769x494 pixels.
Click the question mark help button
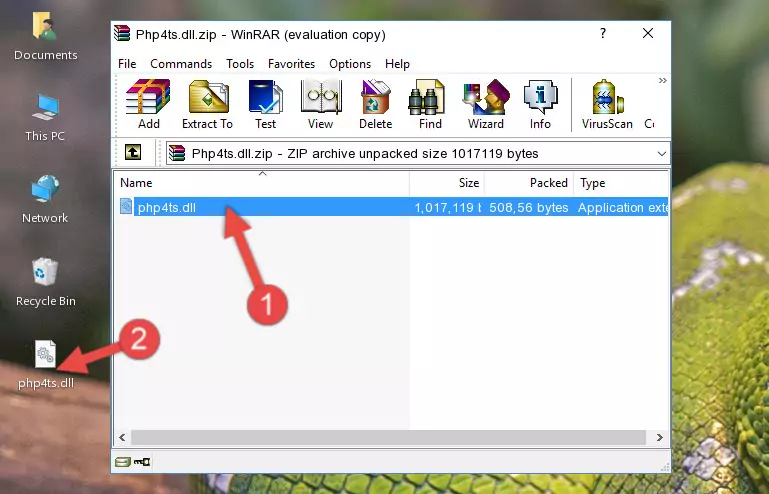[x=603, y=33]
